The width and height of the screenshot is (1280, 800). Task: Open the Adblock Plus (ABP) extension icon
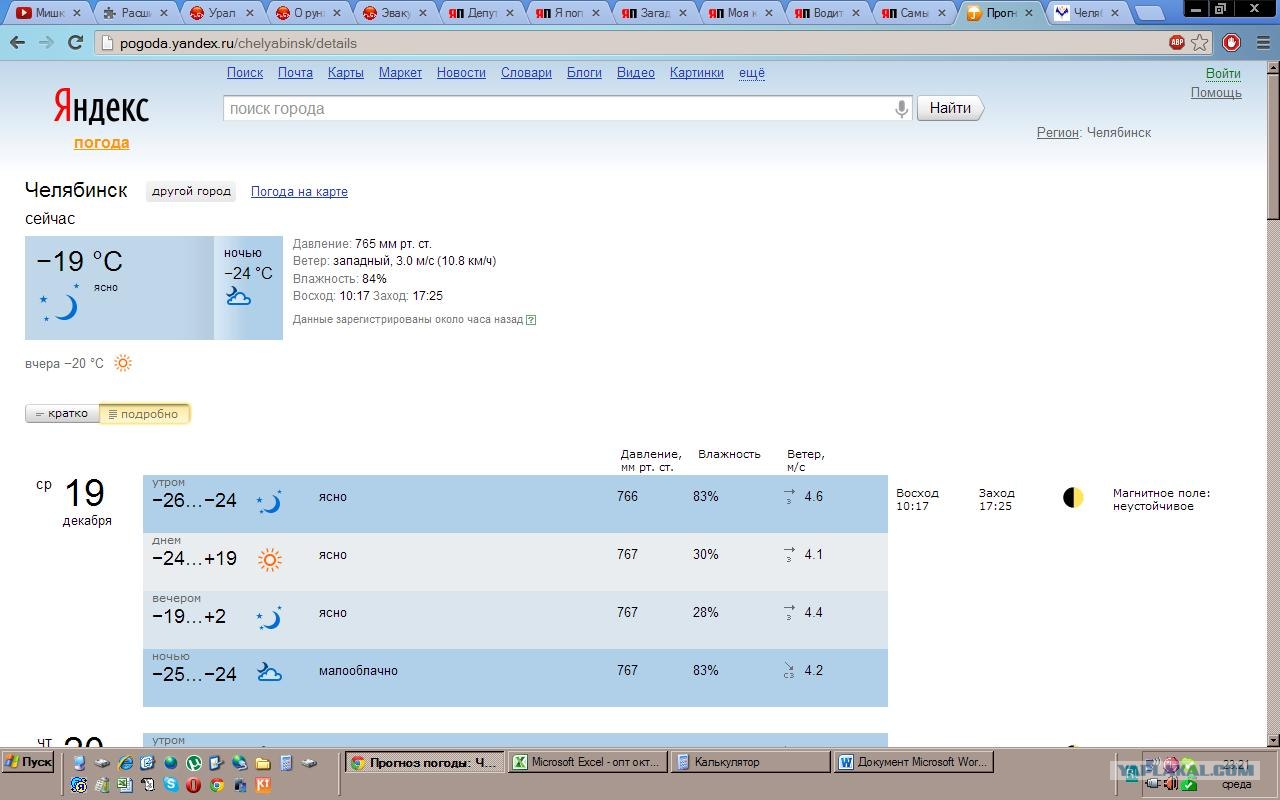point(1177,43)
